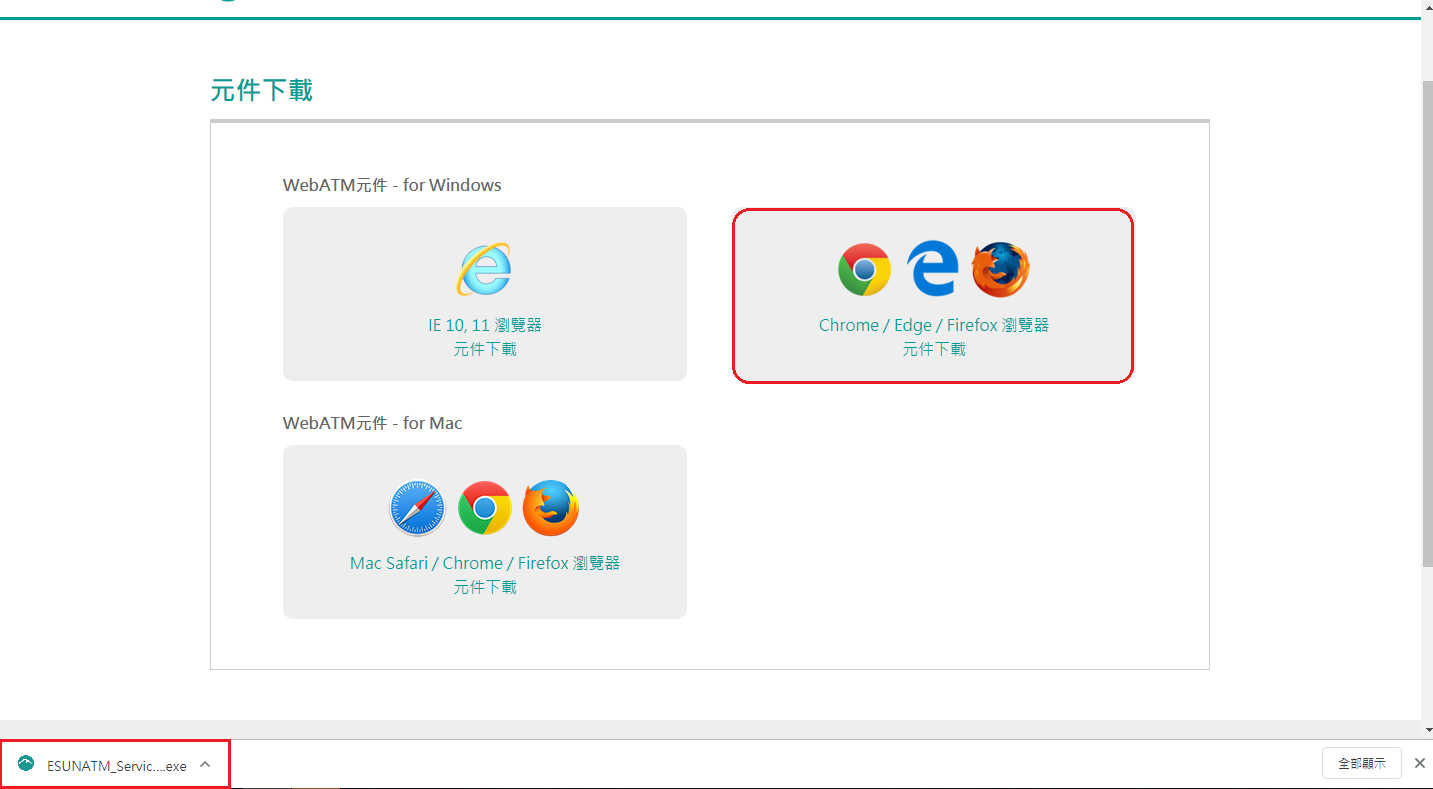Click the Internet Explorer icon in Windows section
The height and width of the screenshot is (789, 1433).
click(x=484, y=270)
